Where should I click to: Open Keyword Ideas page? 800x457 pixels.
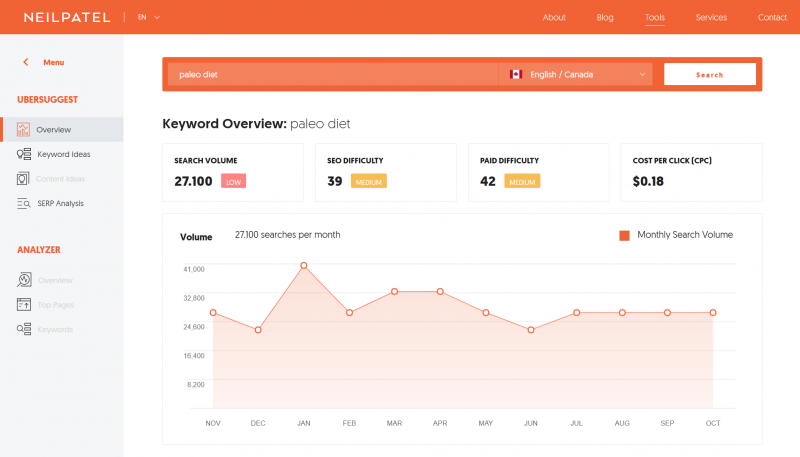point(64,154)
